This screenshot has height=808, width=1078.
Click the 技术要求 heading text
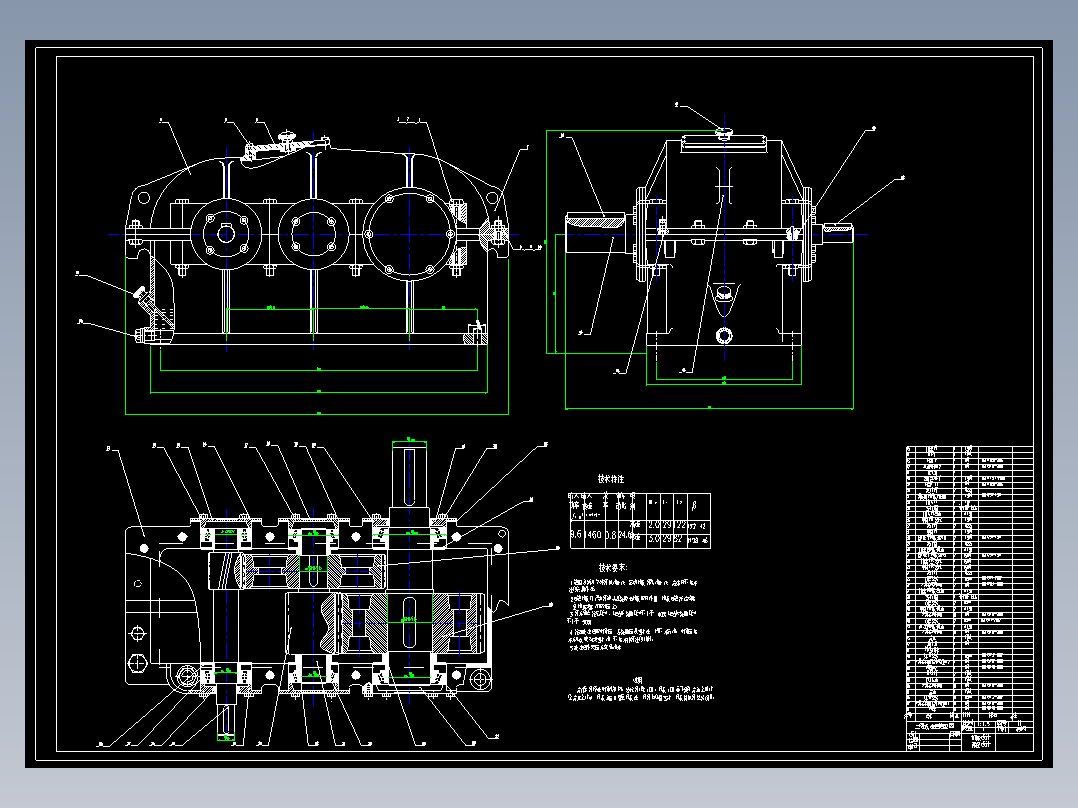tap(613, 568)
